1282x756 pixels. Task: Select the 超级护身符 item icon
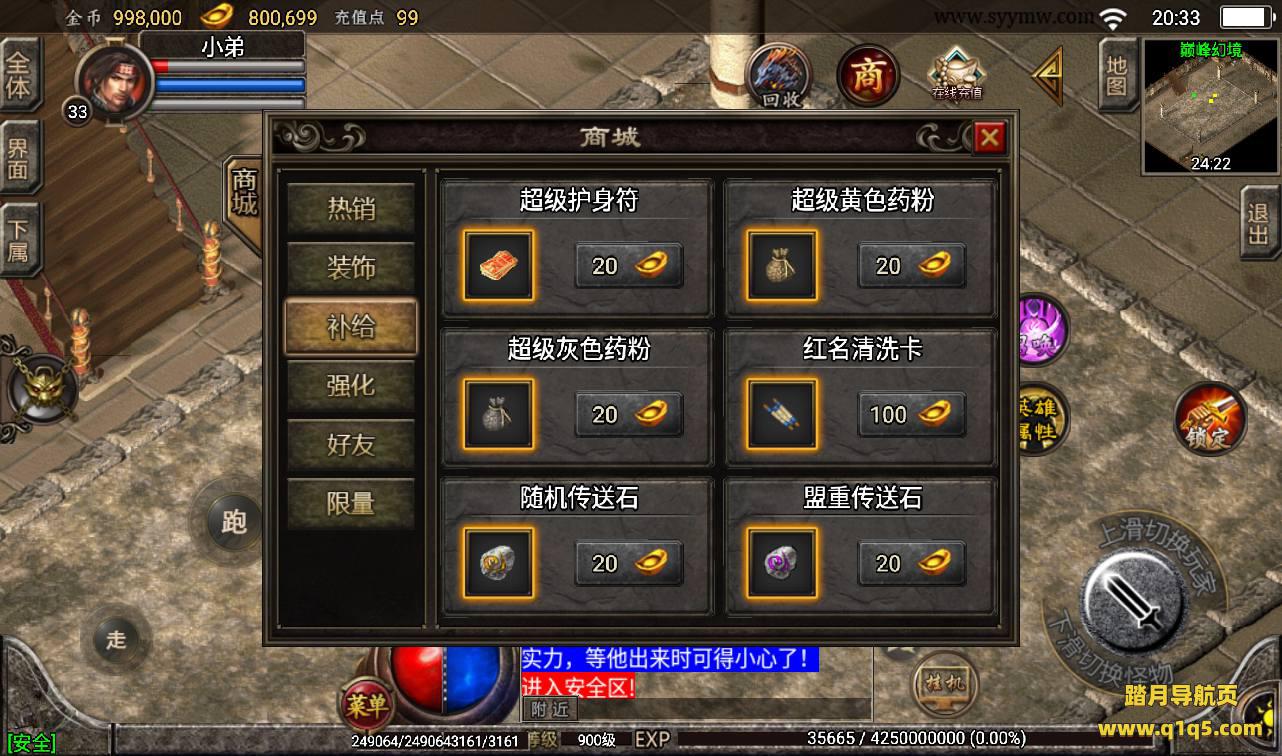click(498, 265)
